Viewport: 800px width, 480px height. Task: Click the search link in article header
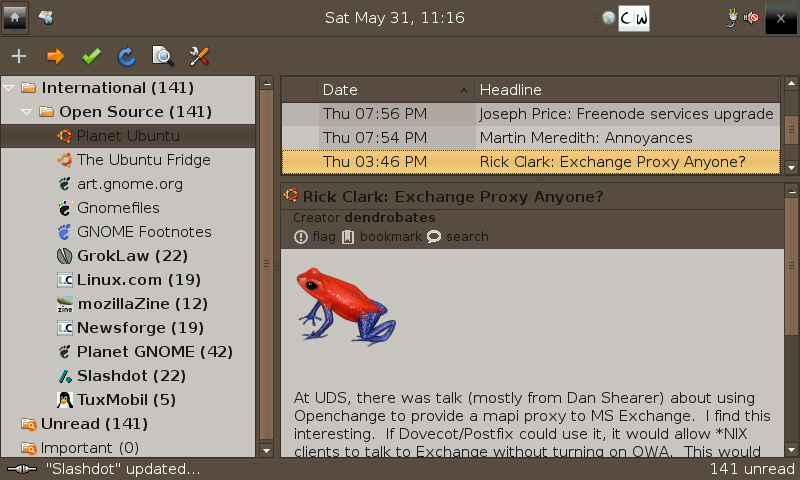[x=467, y=237]
